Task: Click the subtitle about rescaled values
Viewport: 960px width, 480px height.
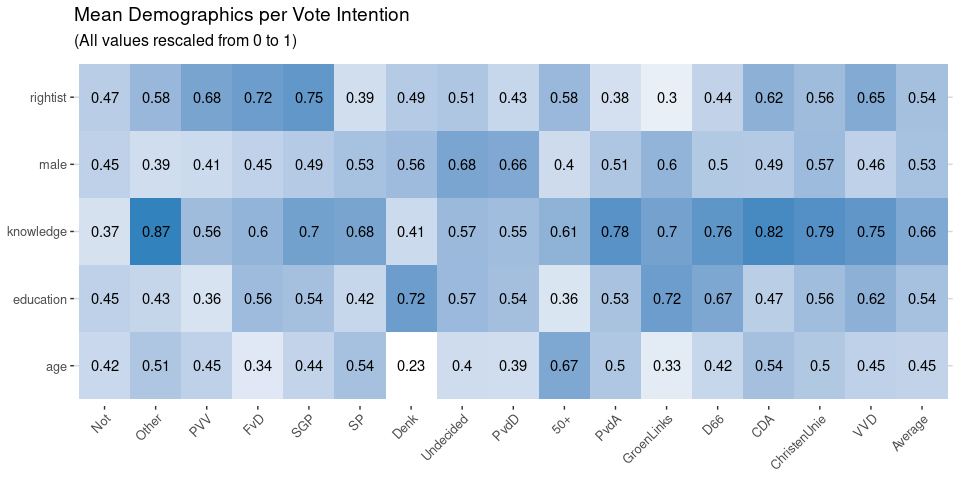Action: tap(185, 42)
